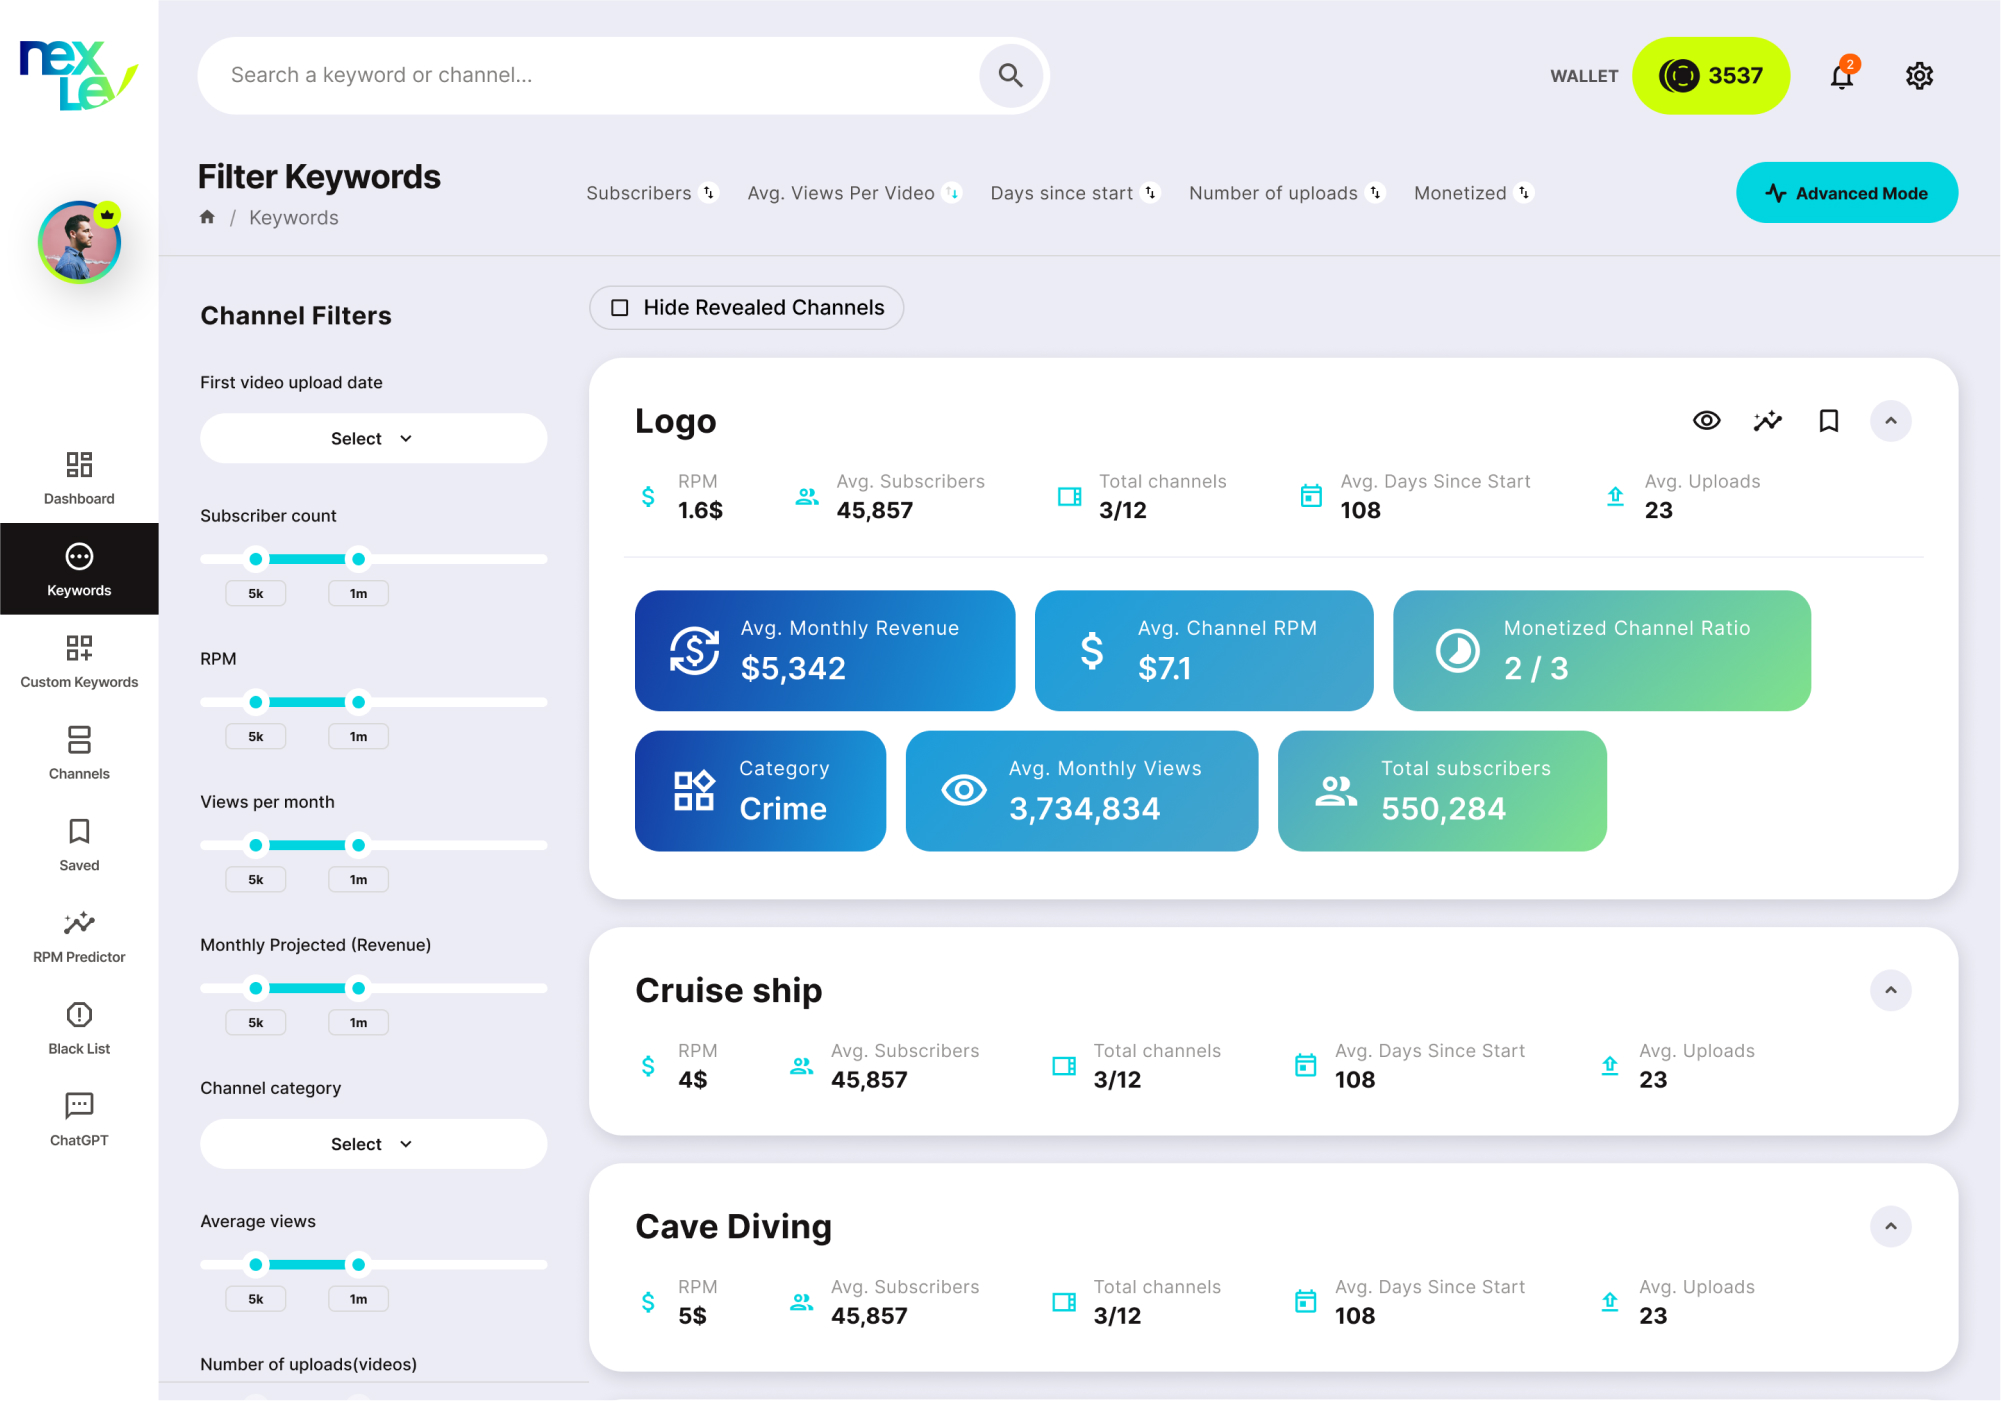Enable Hide Revealed Channels checkbox

pyautogui.click(x=620, y=308)
